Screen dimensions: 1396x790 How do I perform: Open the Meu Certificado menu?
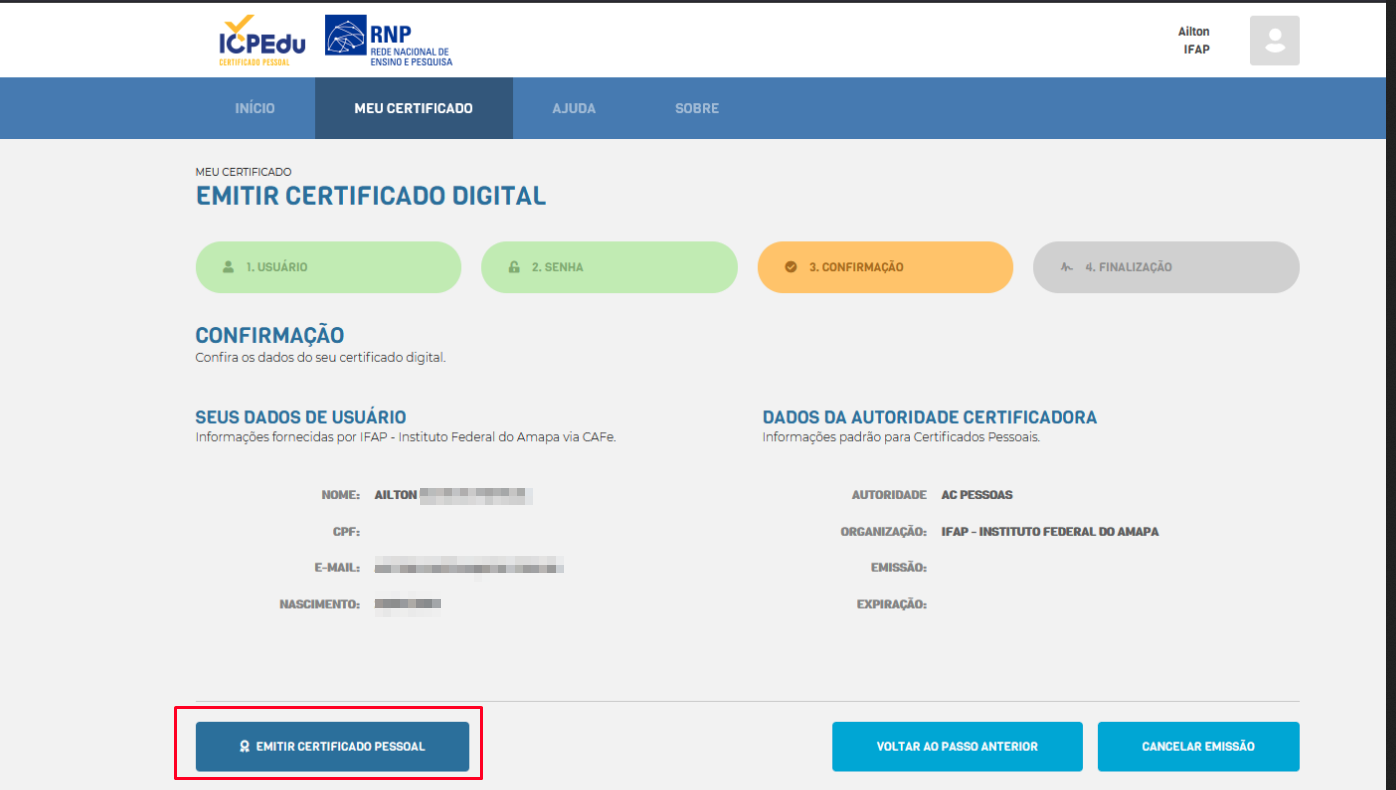414,108
